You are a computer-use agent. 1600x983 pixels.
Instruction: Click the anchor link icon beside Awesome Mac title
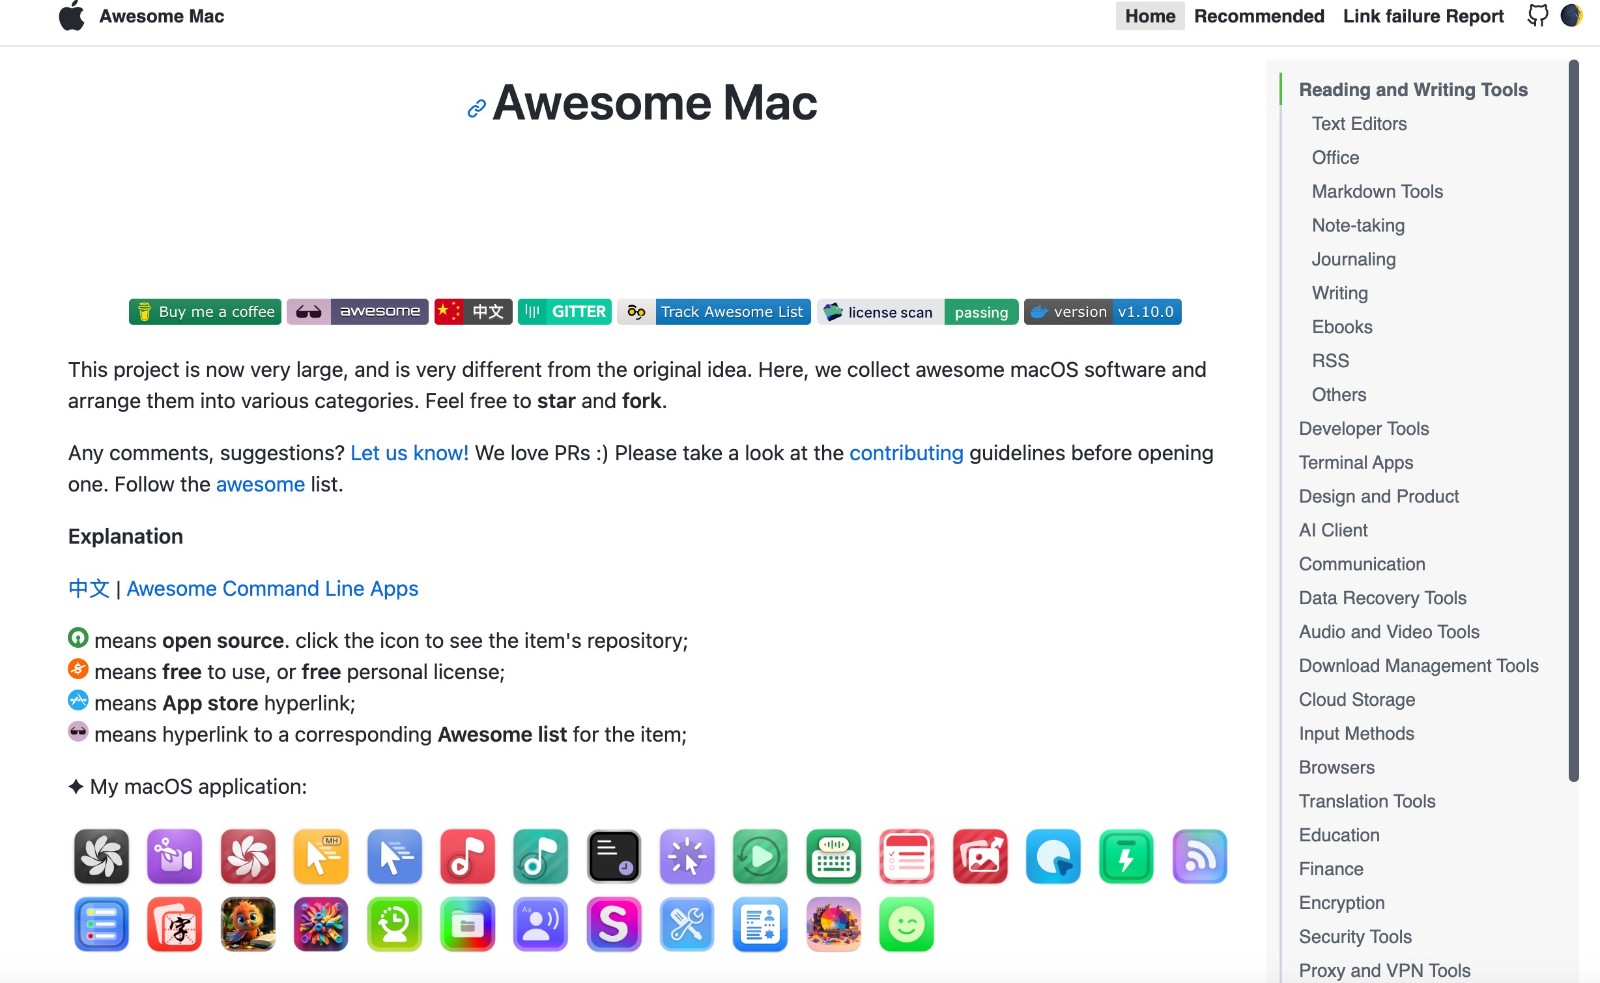tap(477, 108)
